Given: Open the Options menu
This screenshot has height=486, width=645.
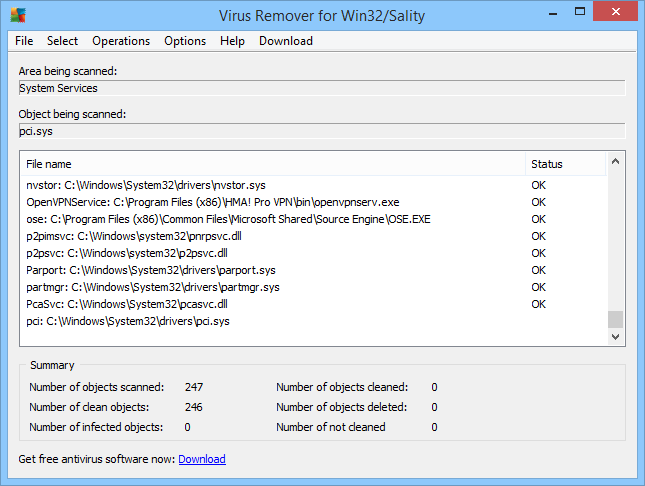Looking at the screenshot, I should point(185,41).
